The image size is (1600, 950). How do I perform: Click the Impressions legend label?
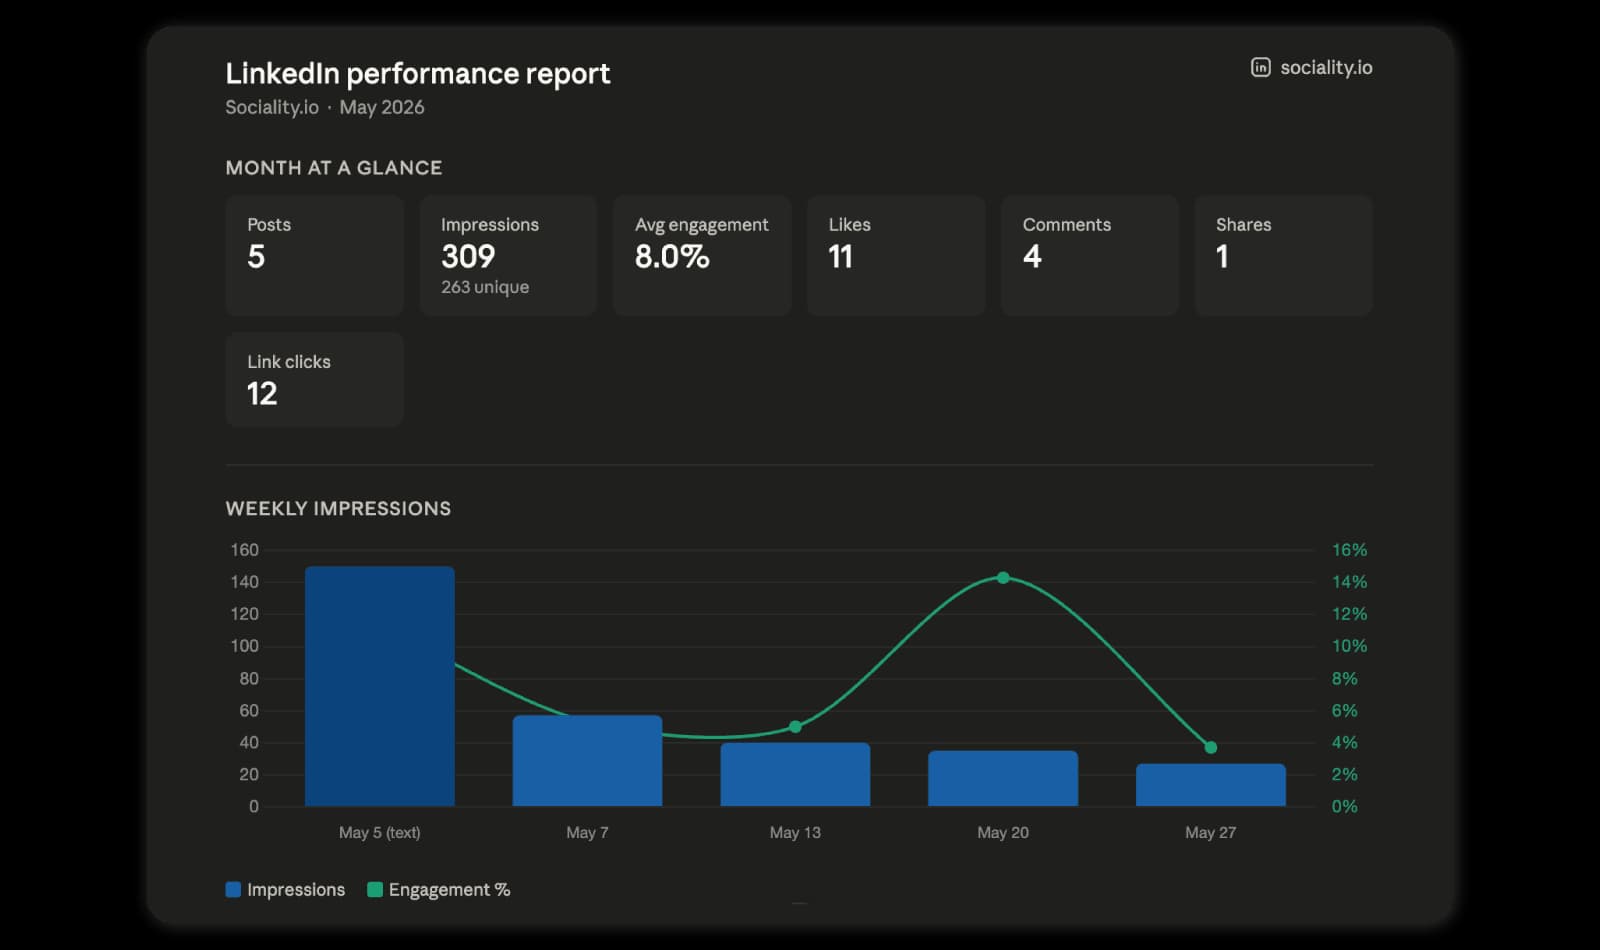[296, 890]
